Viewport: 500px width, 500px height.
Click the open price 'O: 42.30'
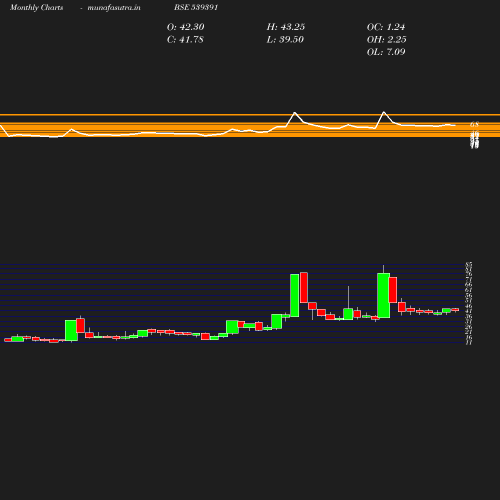tap(185, 27)
